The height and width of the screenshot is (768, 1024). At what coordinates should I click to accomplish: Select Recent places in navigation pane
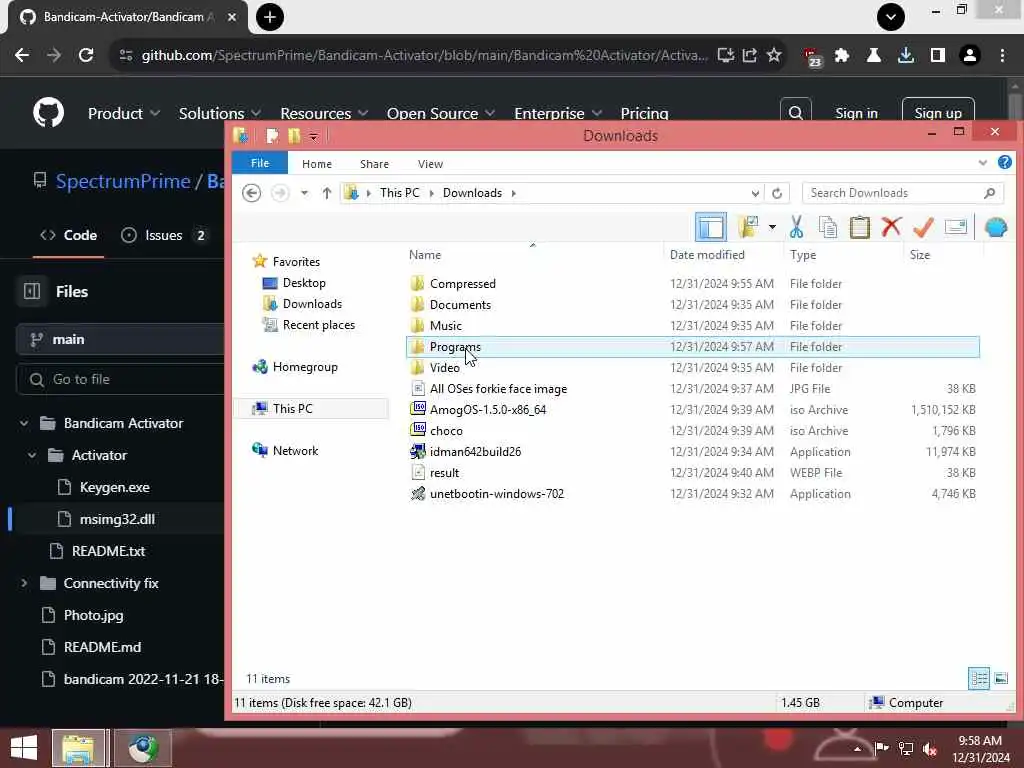tap(319, 325)
